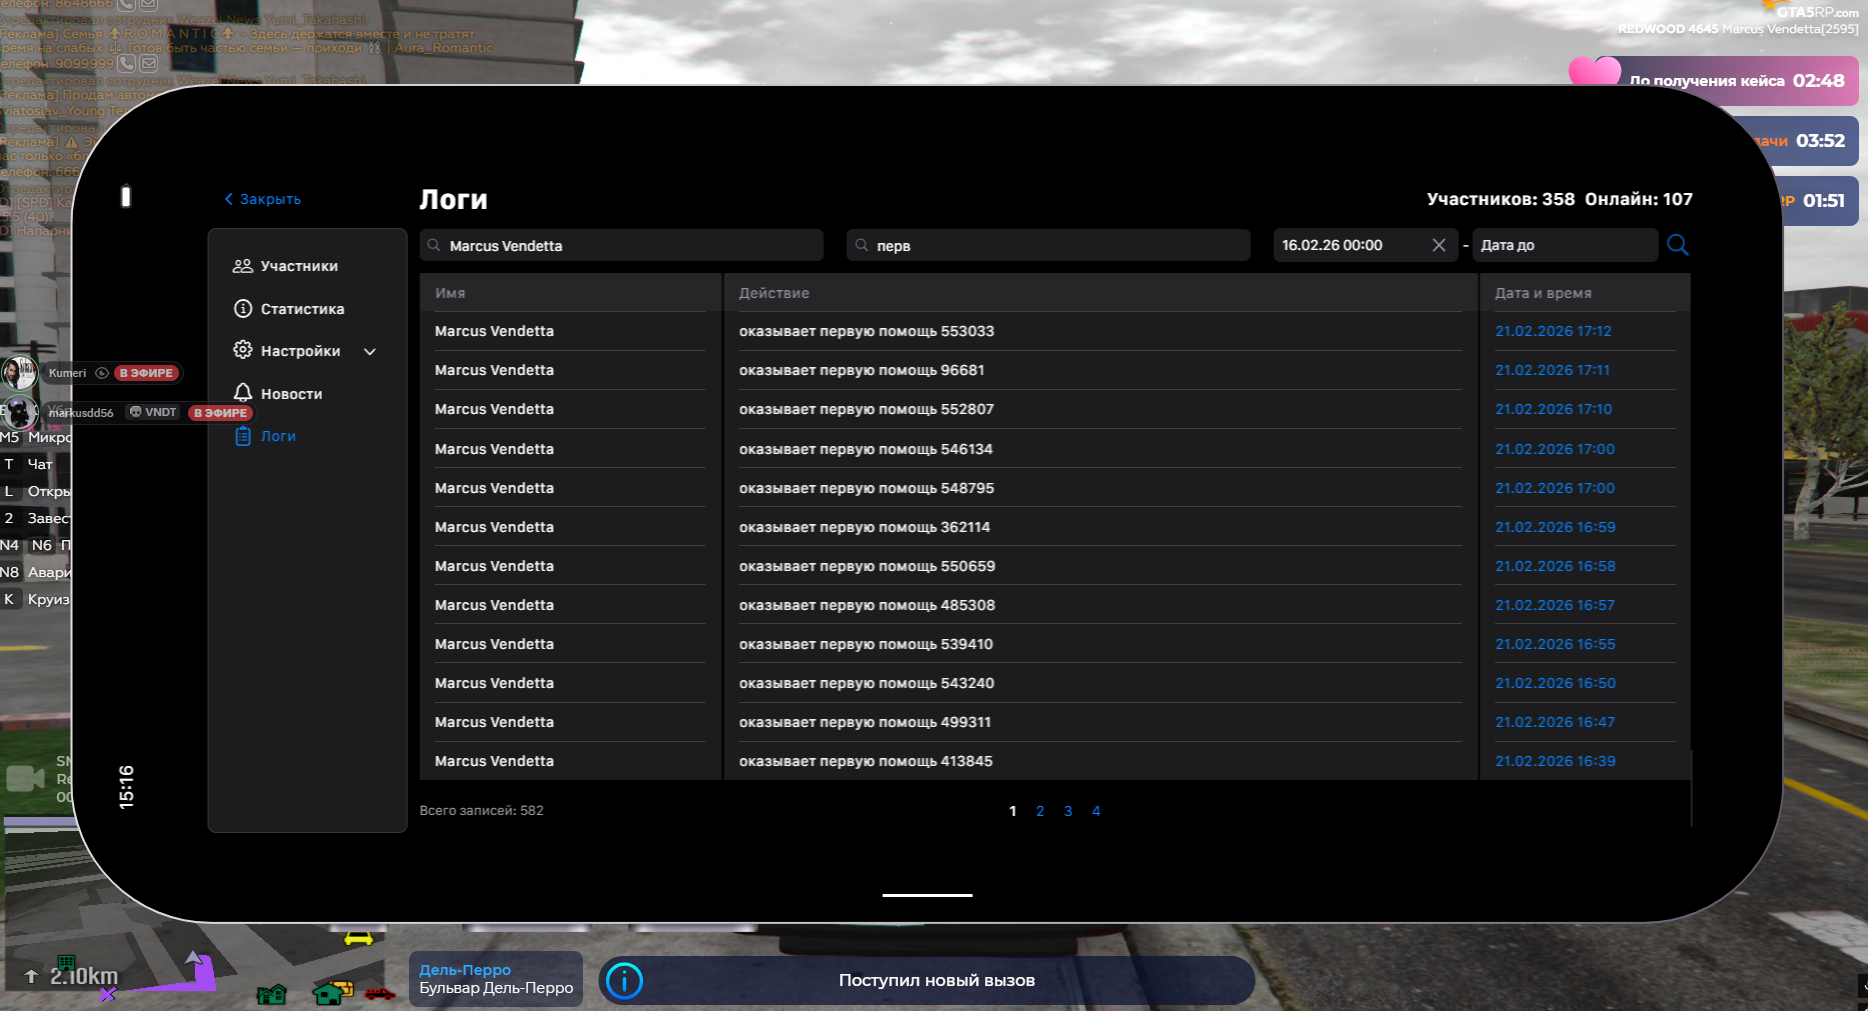The image size is (1868, 1011).
Task: Click the Участники people icon
Action: tap(243, 266)
